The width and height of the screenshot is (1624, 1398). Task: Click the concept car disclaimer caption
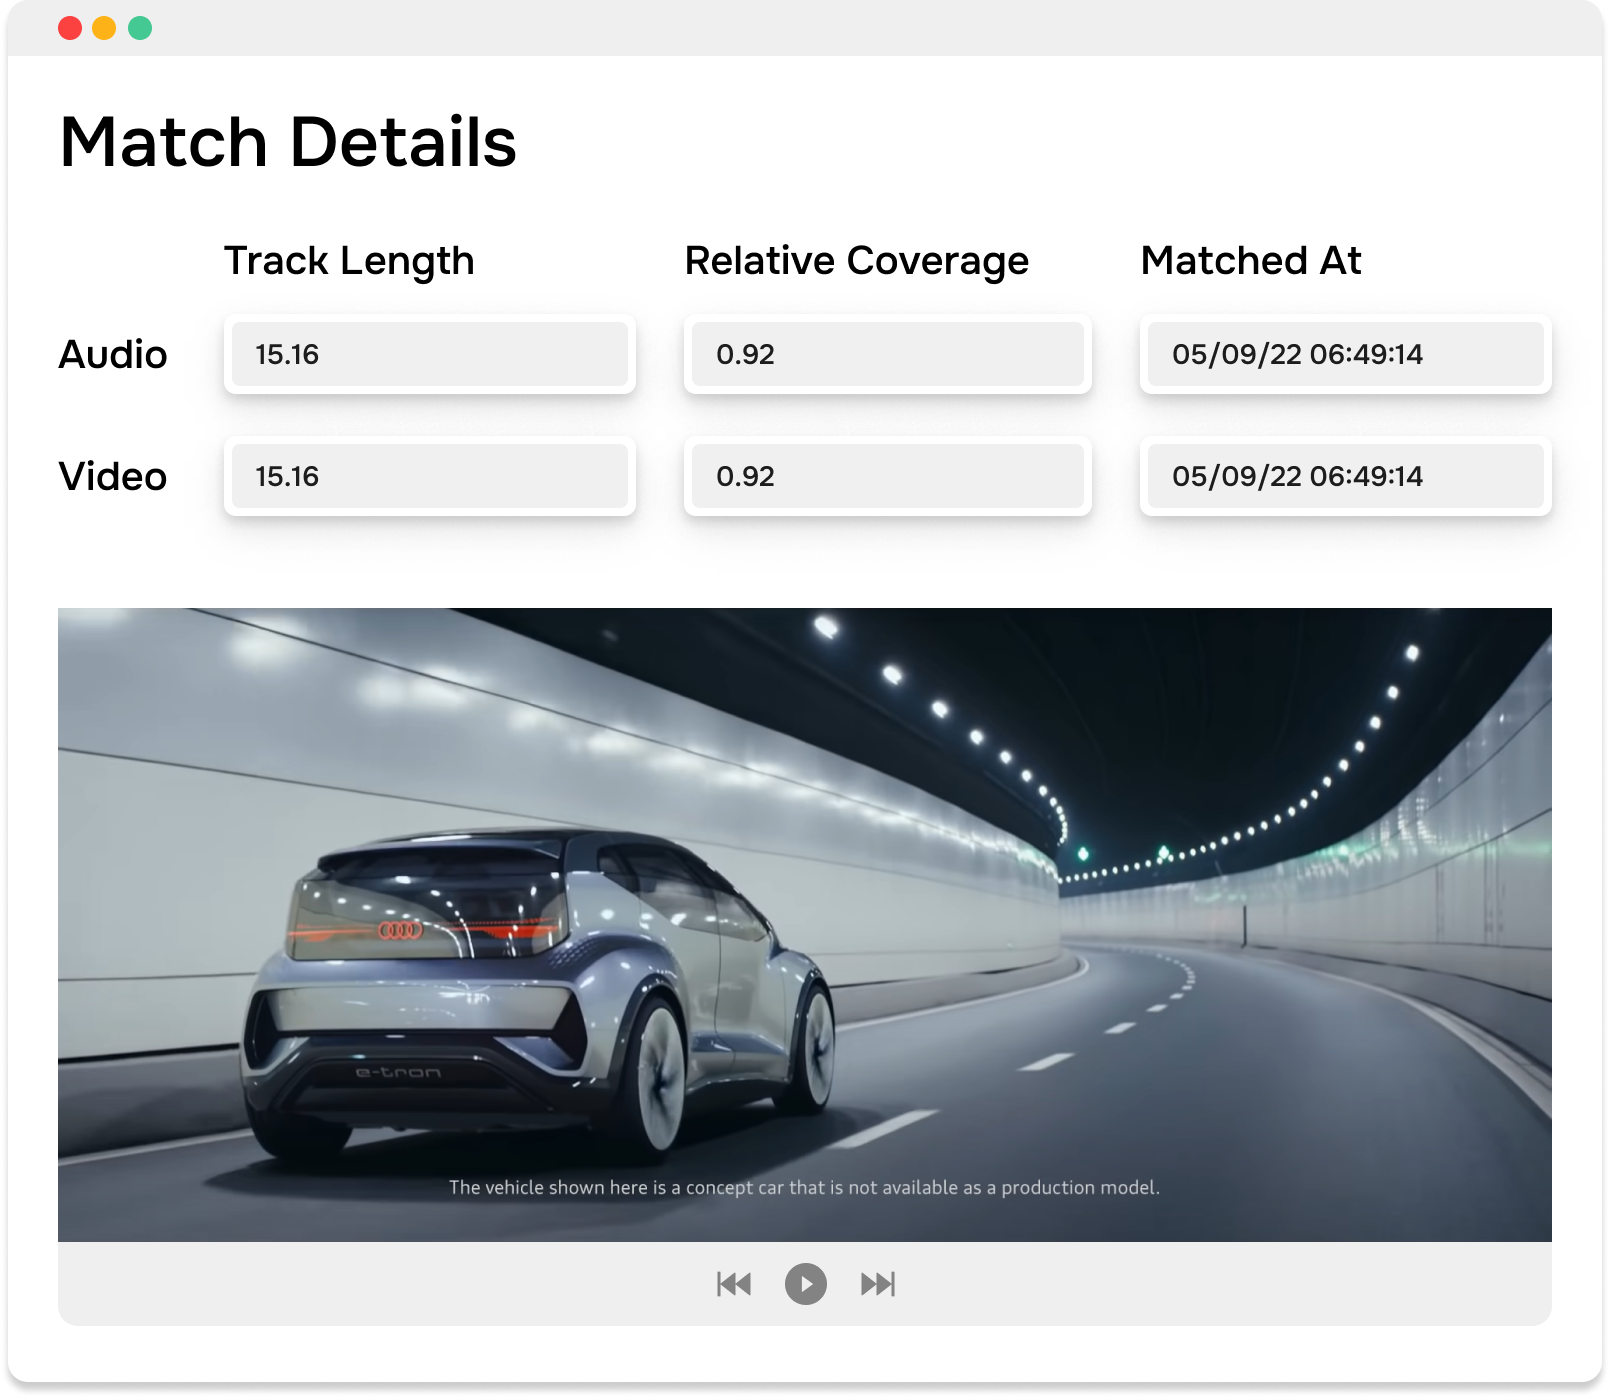click(x=804, y=1187)
